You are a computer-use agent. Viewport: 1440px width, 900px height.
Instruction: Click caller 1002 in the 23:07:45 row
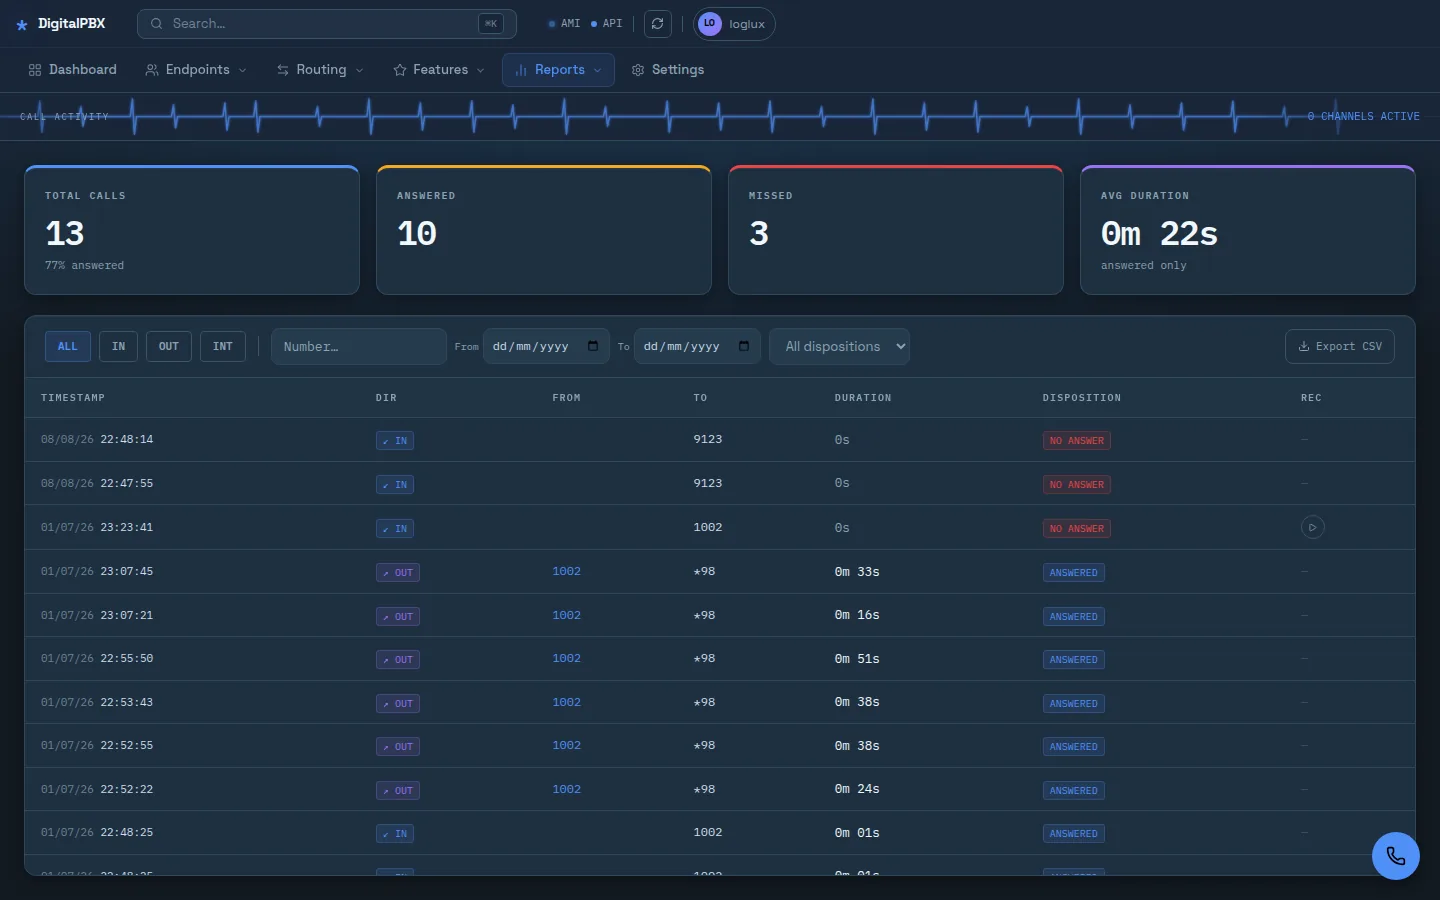click(567, 572)
